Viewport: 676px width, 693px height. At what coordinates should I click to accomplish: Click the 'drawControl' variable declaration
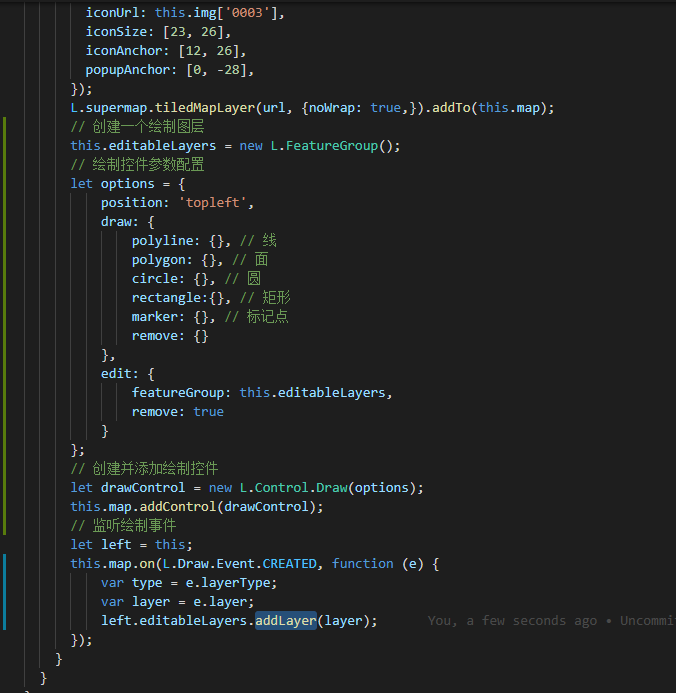143,487
